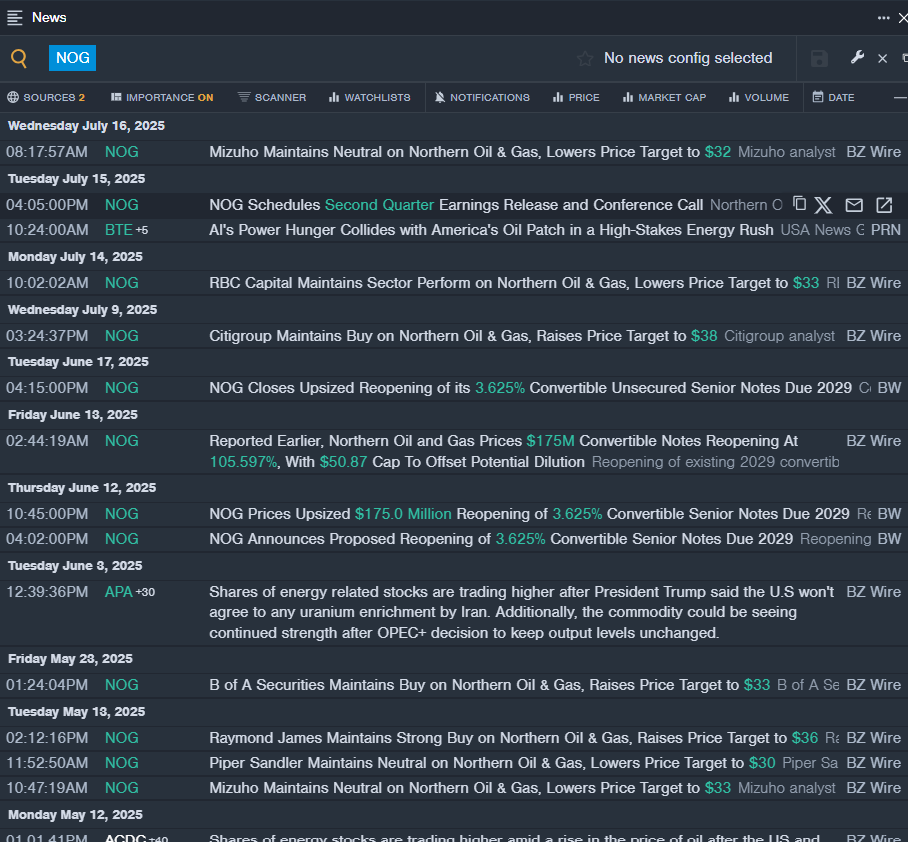Open NOG Prices Upsized $175.0 Million headline

click(529, 514)
